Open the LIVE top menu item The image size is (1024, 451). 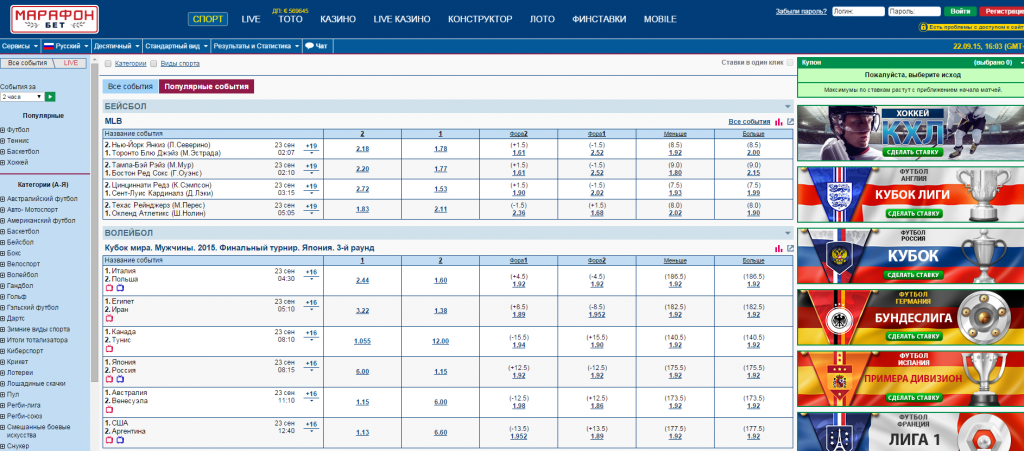coord(251,19)
